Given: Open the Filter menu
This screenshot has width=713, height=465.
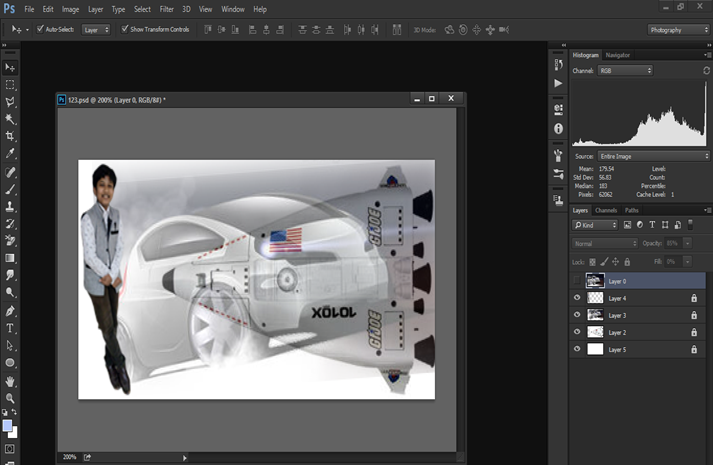Looking at the screenshot, I should [166, 9].
